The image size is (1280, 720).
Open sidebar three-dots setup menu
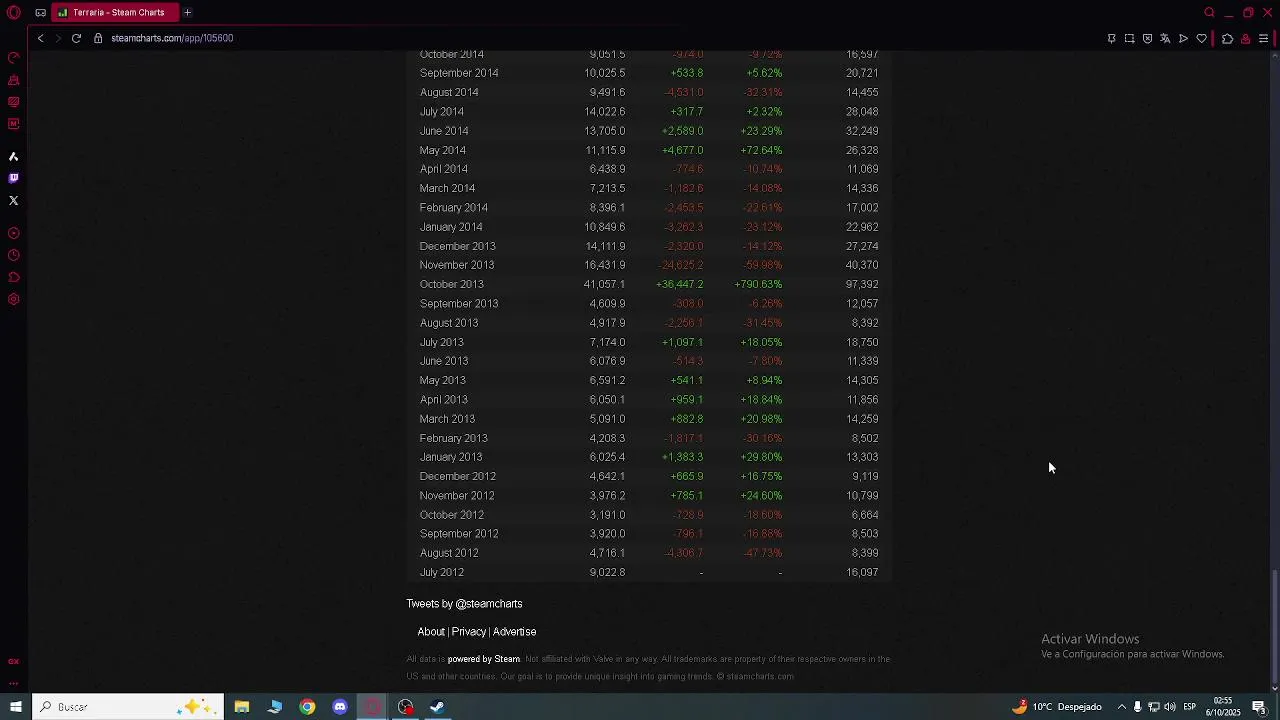(x=14, y=684)
